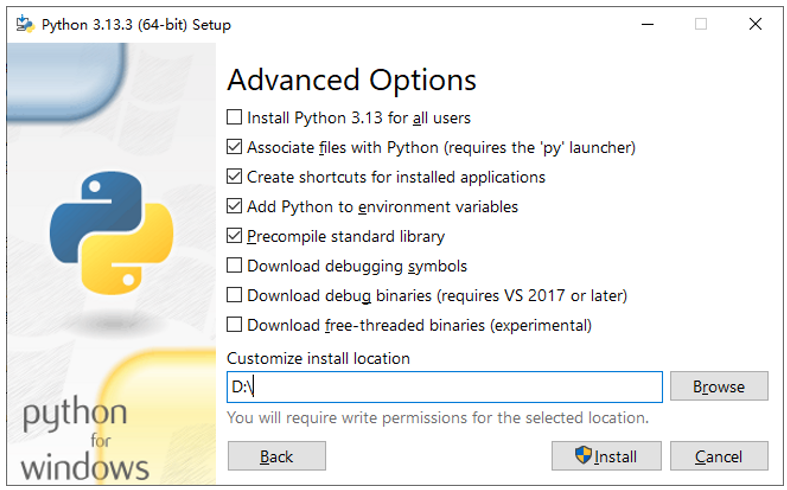Go Back to the previous setup page
This screenshot has width=787, height=490.
click(277, 456)
